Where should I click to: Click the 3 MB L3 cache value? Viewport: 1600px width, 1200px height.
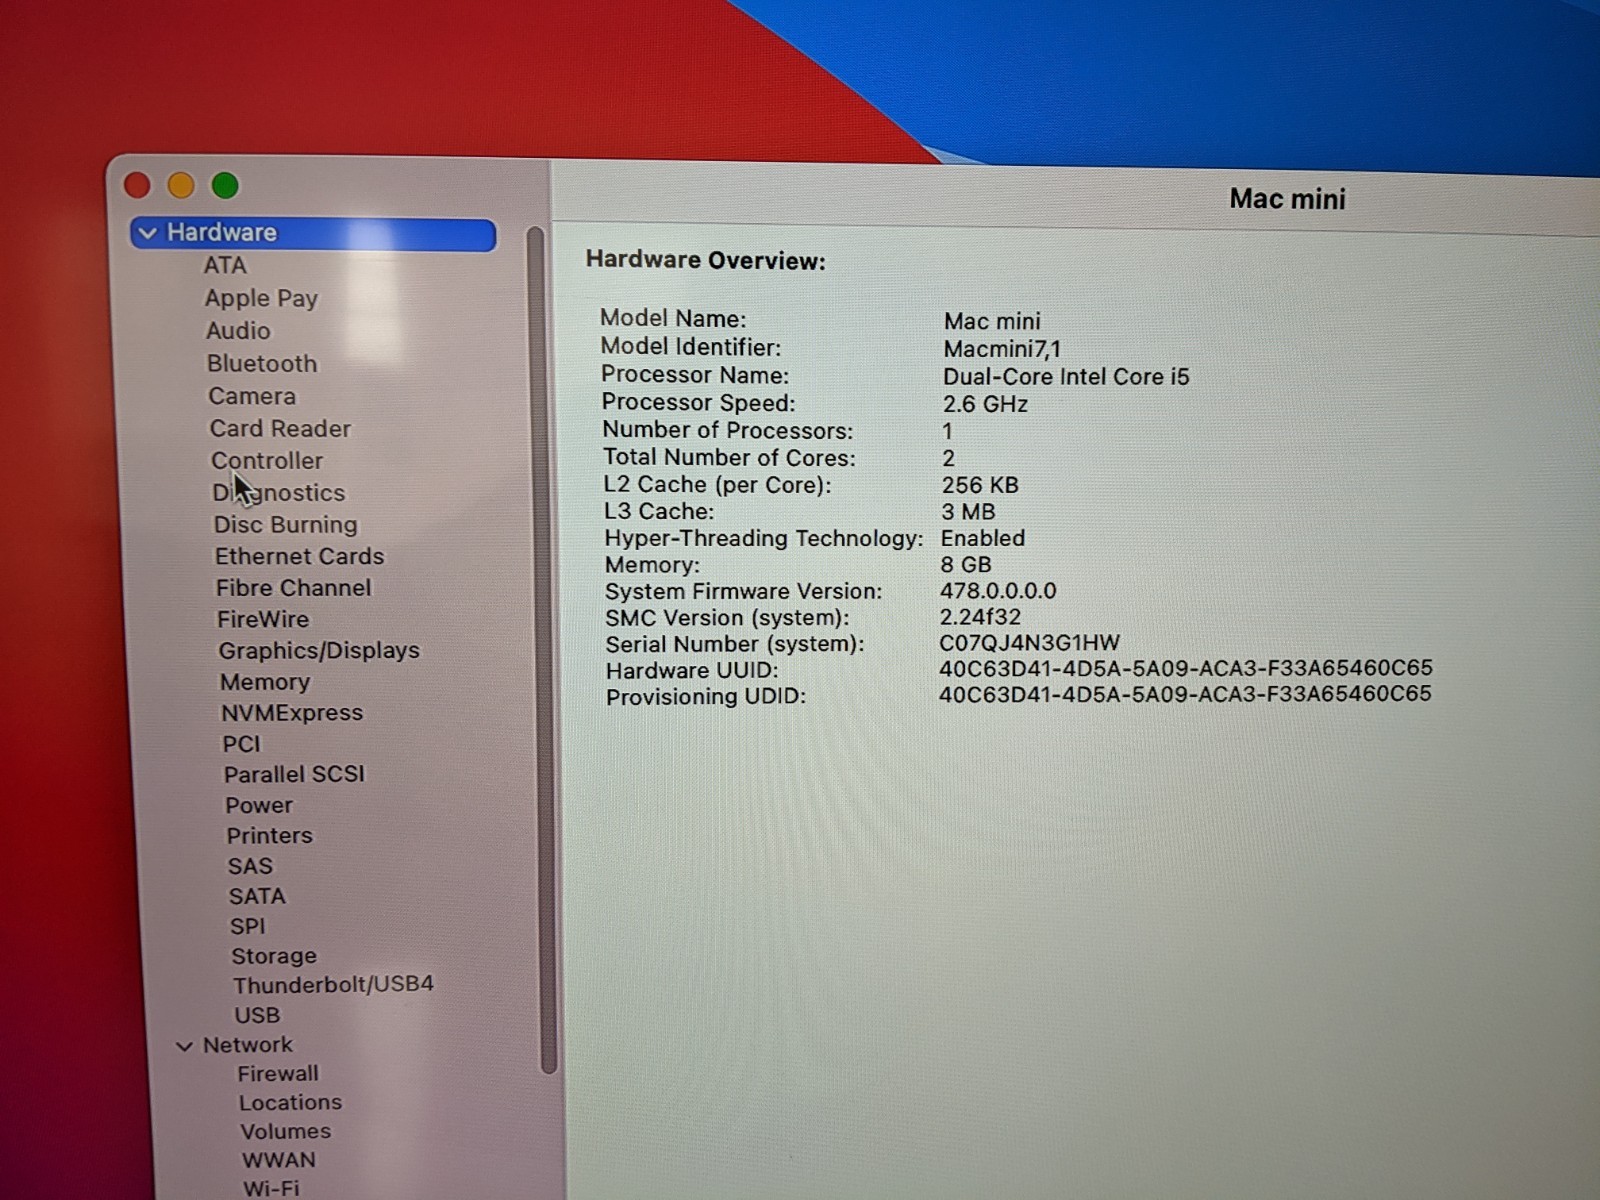point(968,512)
